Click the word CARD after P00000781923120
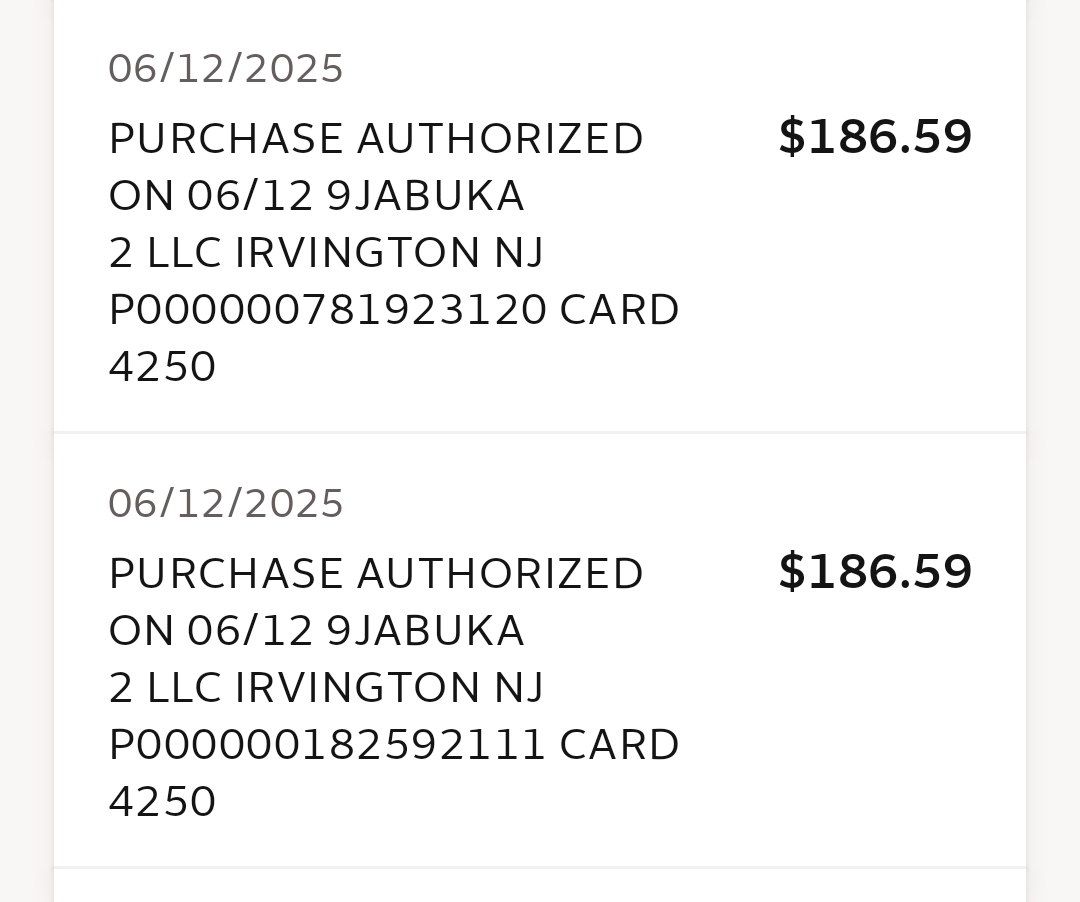1080x902 pixels. (x=619, y=311)
